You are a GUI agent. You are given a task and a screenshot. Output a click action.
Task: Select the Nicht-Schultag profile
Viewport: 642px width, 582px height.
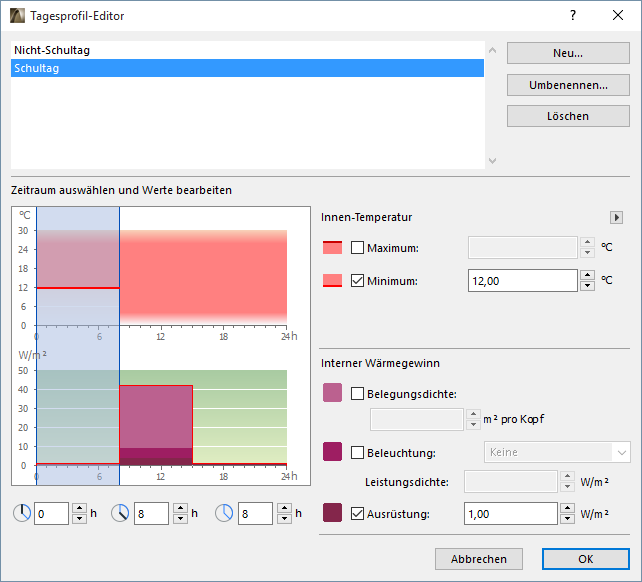(x=247, y=50)
